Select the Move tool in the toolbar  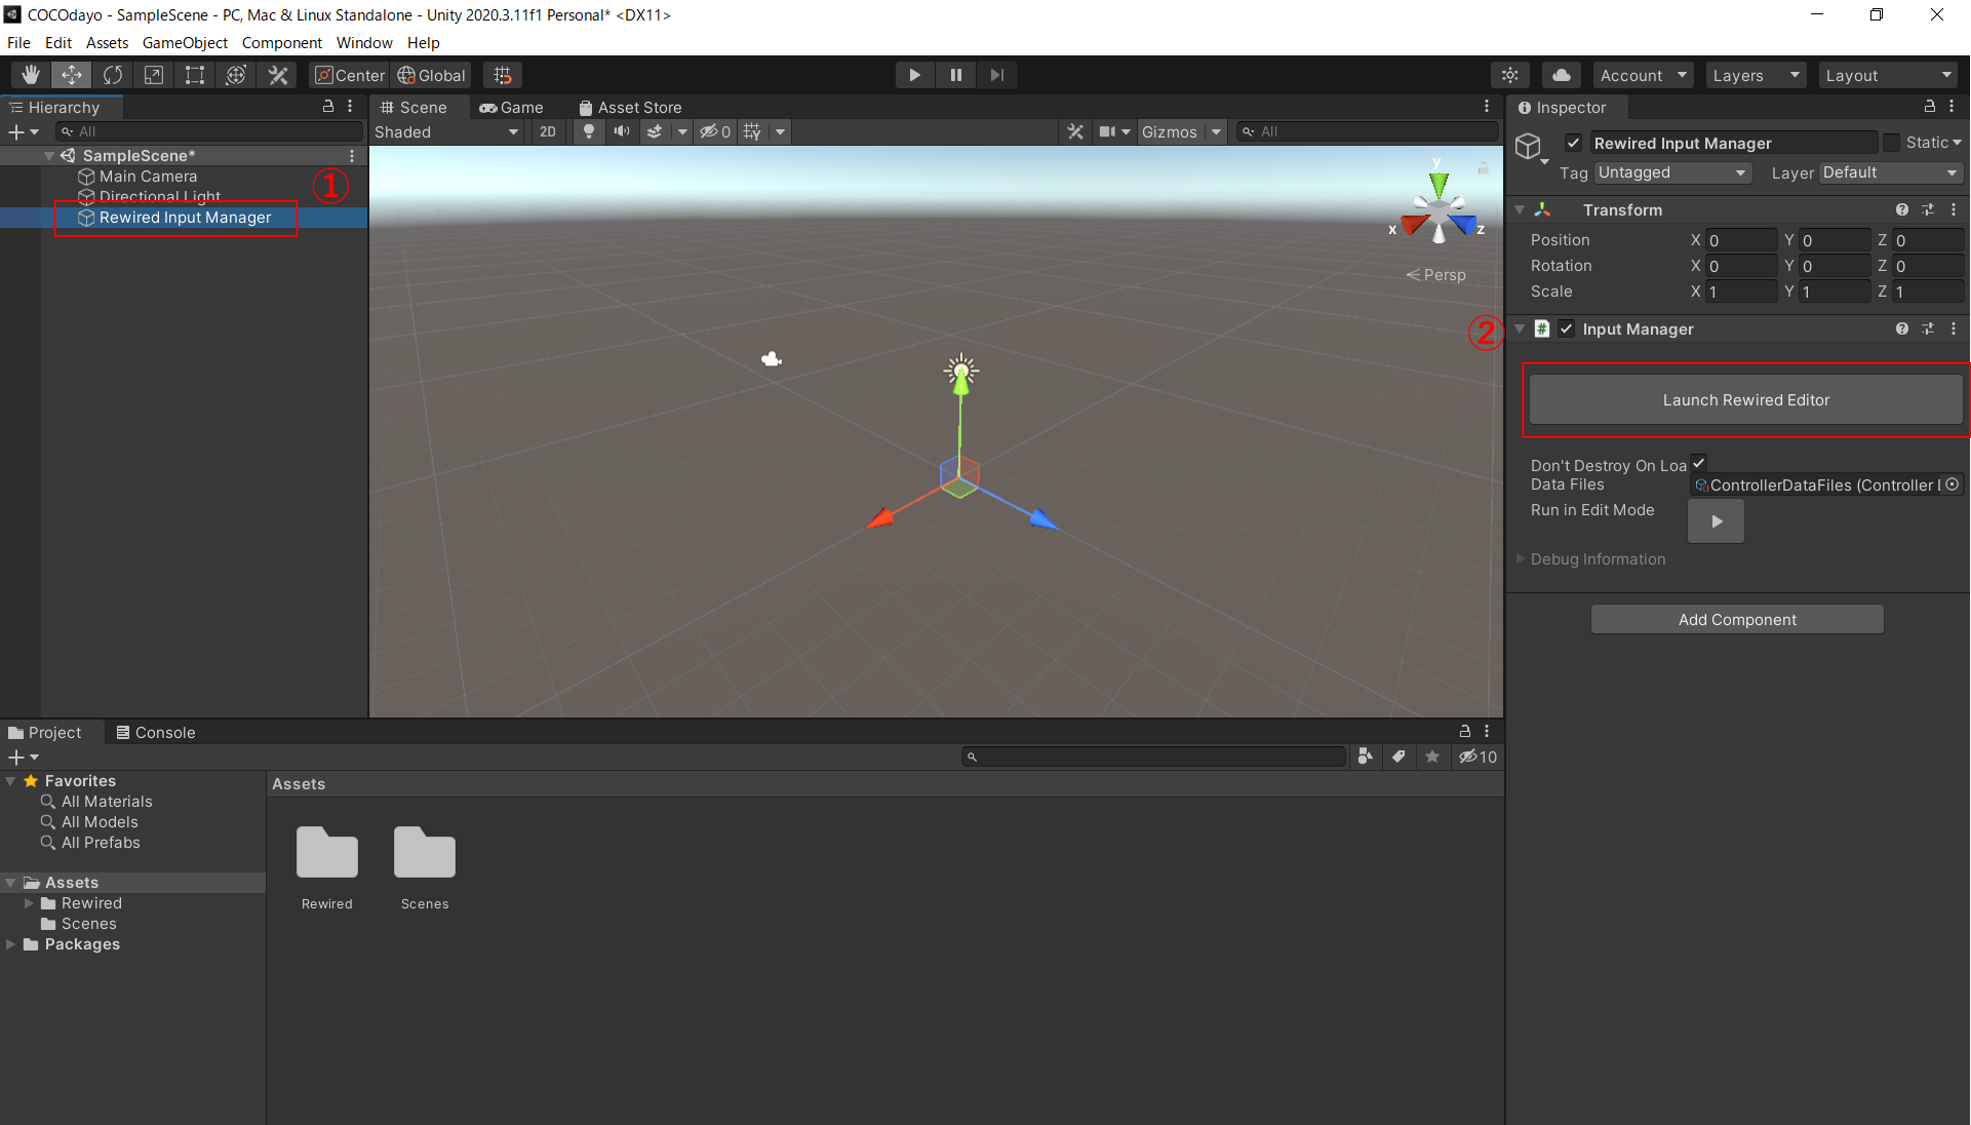pyautogui.click(x=71, y=74)
